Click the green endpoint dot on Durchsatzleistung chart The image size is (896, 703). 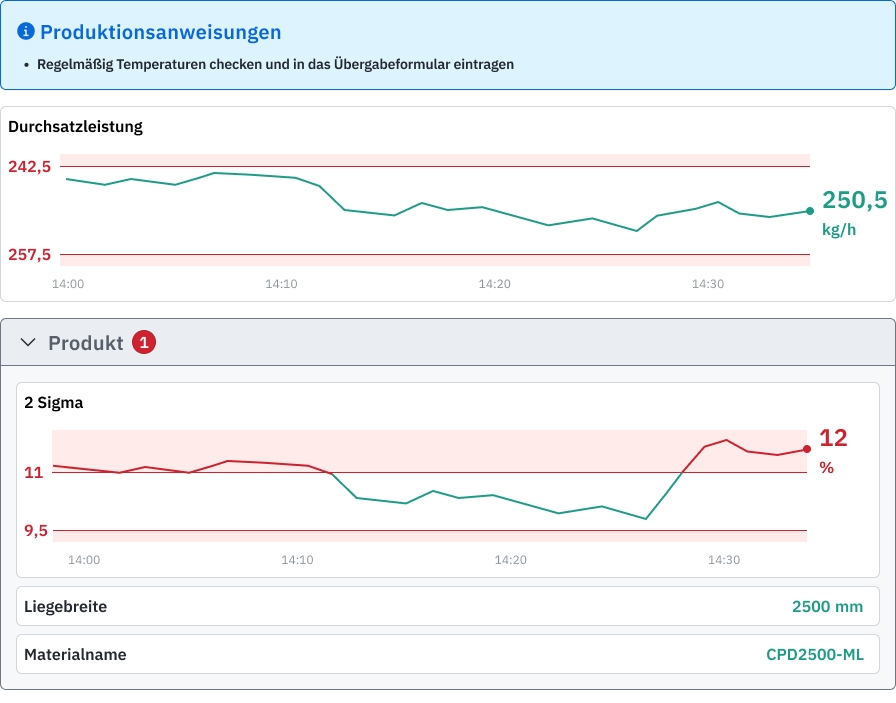[809, 211]
